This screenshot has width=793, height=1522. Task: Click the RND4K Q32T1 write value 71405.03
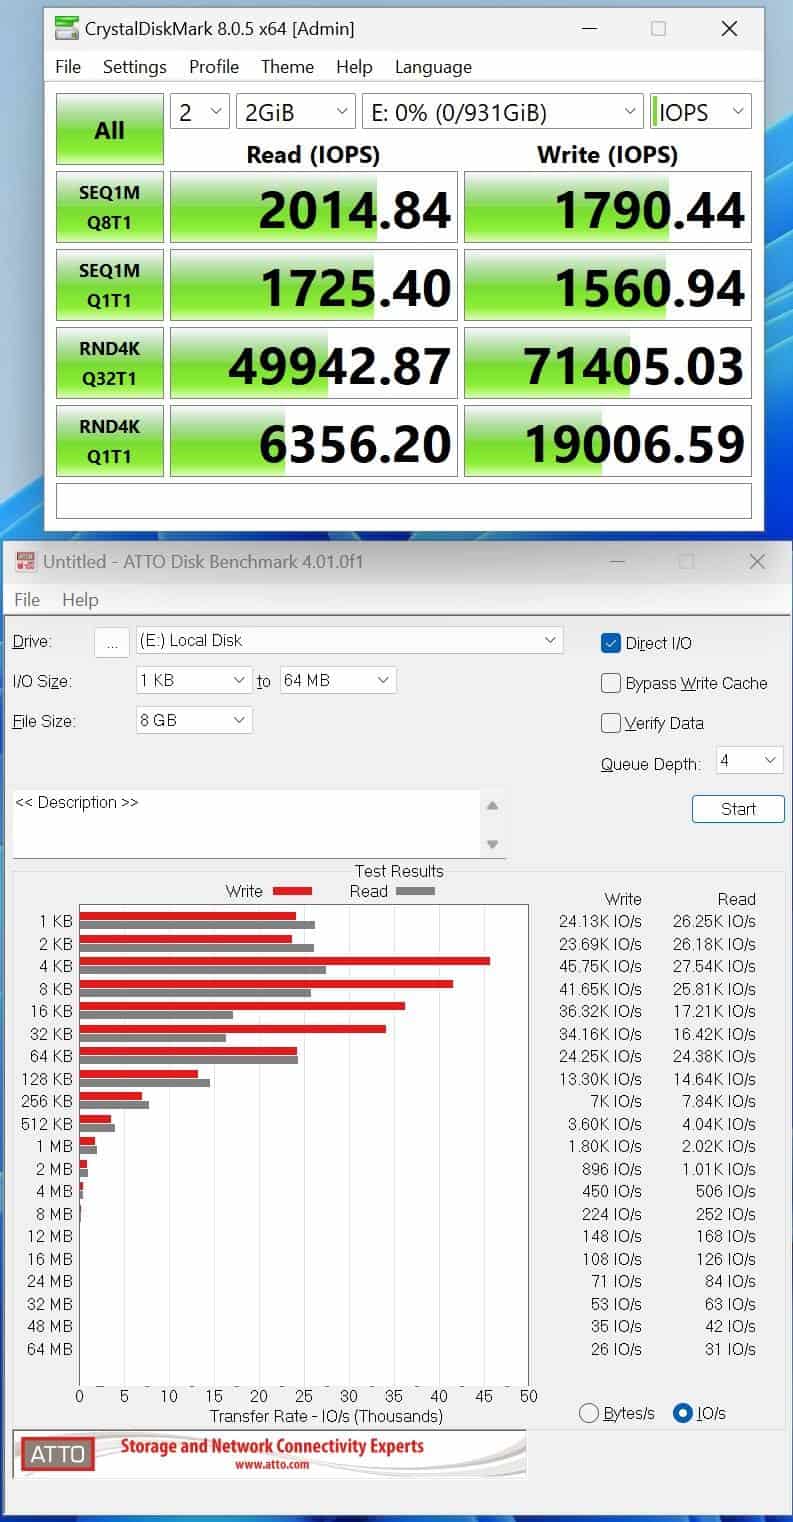(x=608, y=363)
